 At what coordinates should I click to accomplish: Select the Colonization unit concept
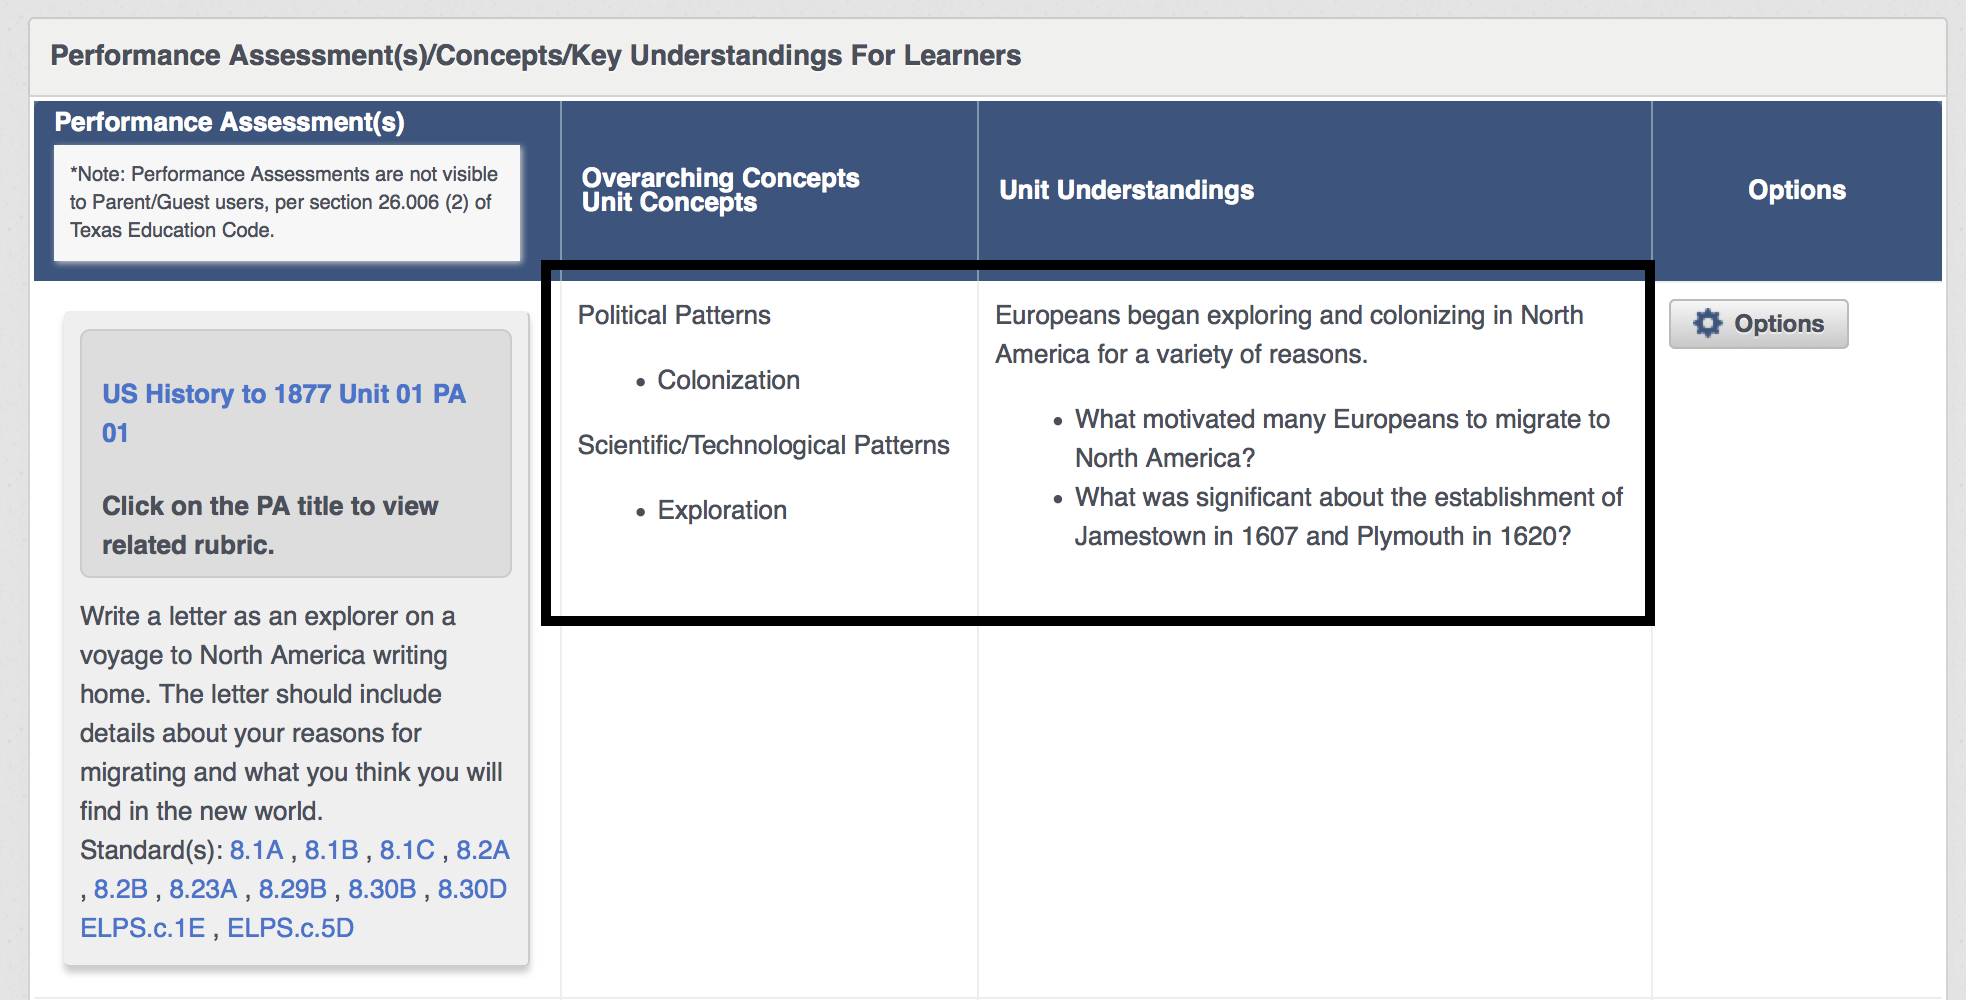(x=728, y=380)
